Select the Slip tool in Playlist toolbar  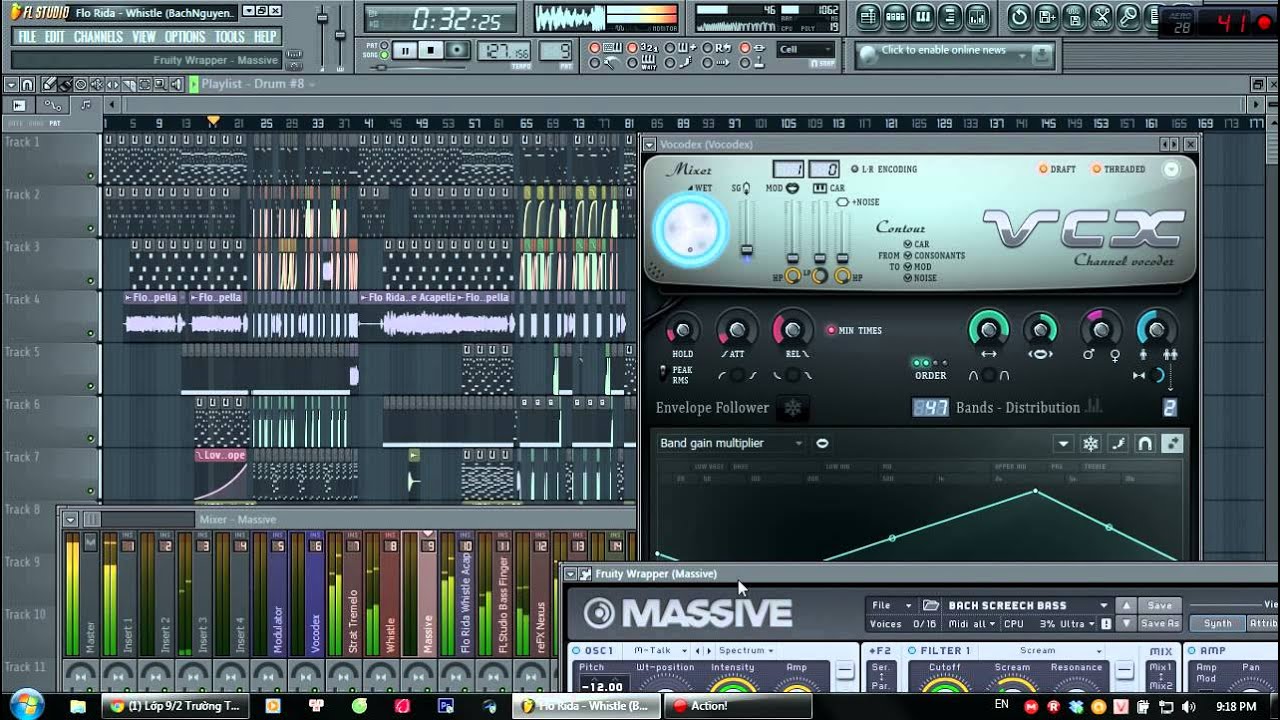pos(113,84)
